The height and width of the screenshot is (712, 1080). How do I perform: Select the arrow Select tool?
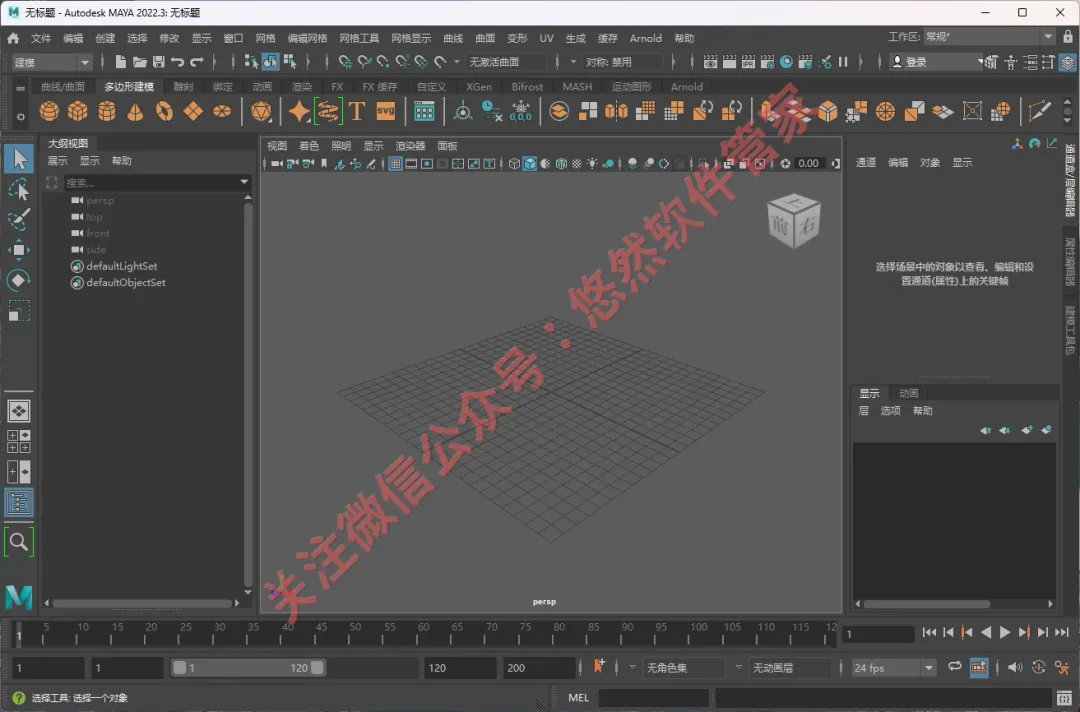pos(19,159)
